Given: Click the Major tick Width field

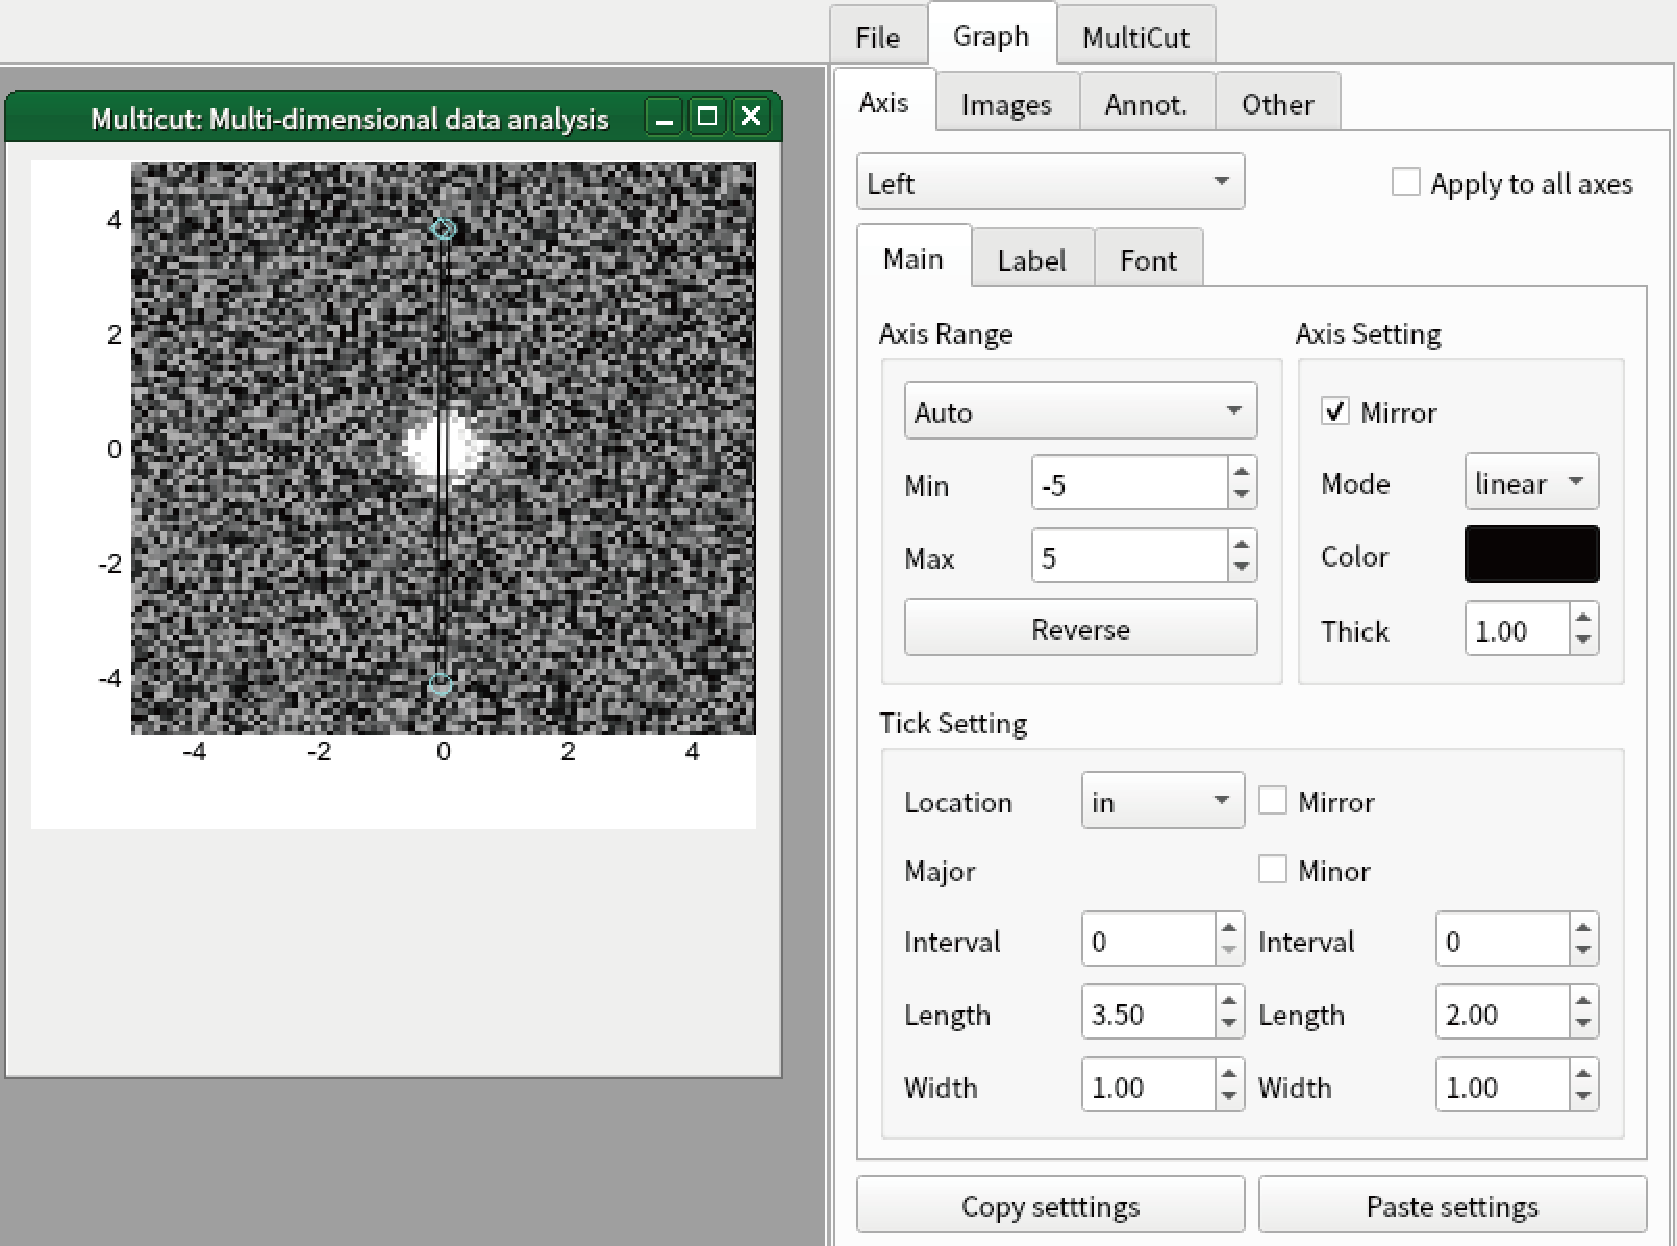Looking at the screenshot, I should [1149, 1086].
